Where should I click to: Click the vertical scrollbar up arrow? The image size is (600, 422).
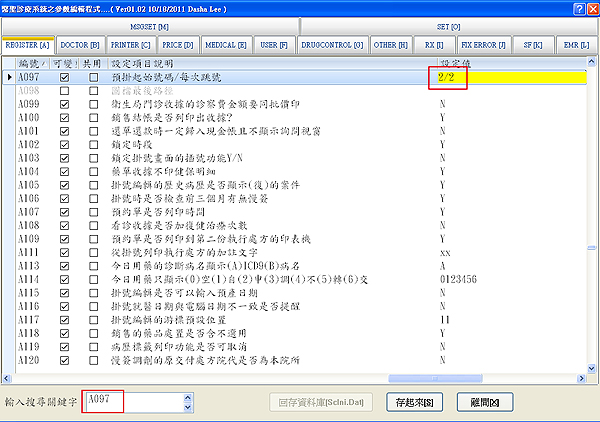point(591,62)
